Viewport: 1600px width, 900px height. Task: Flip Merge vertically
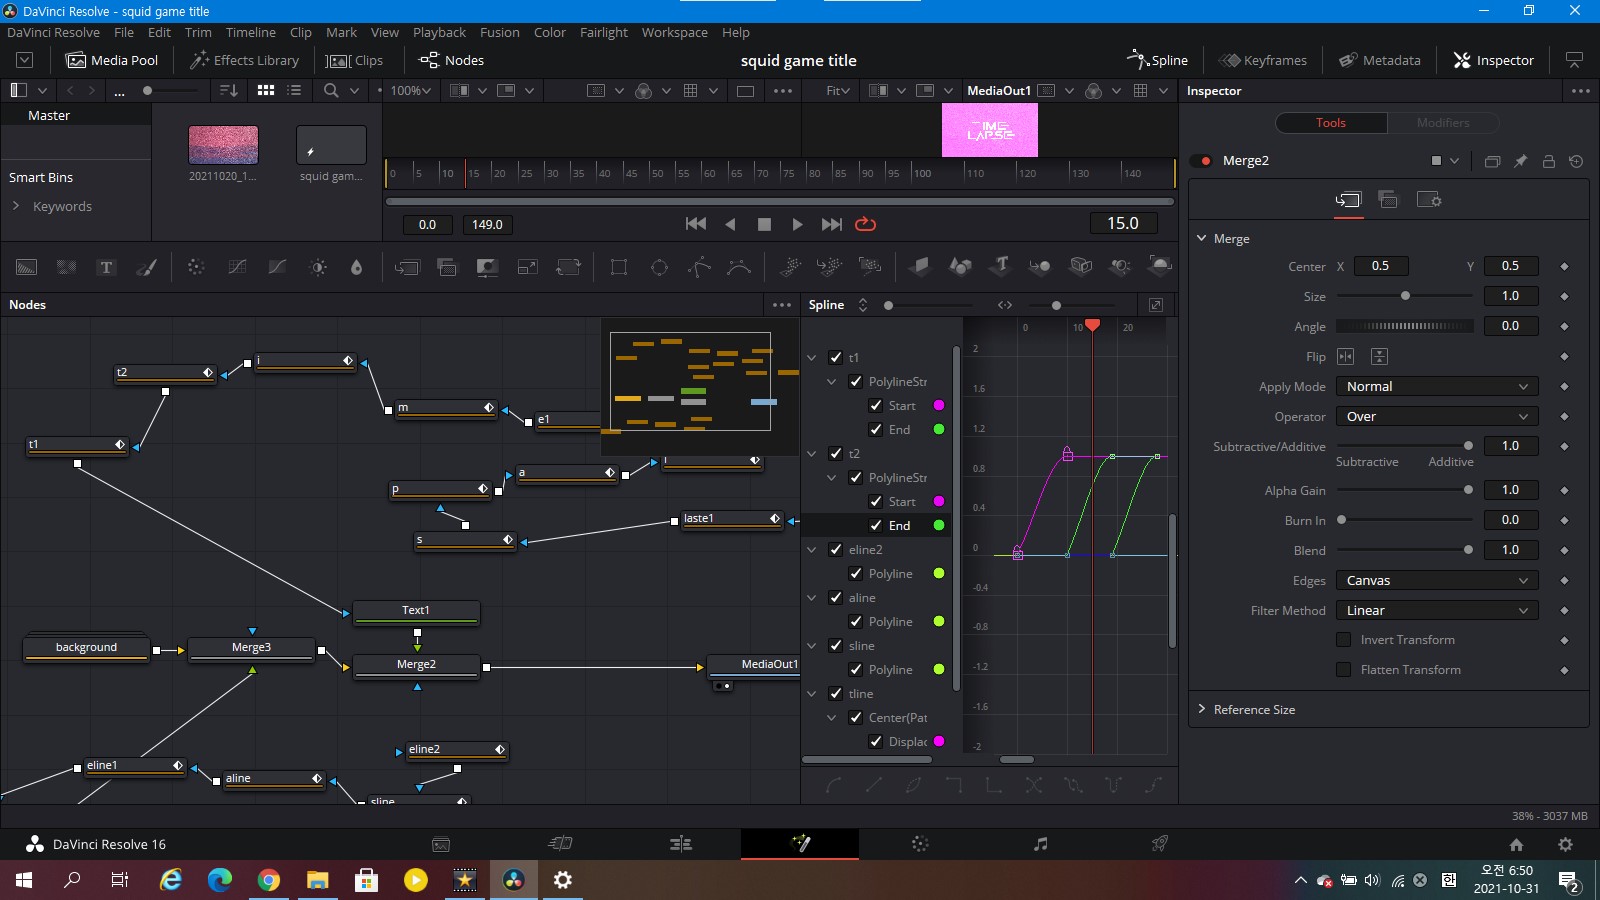(x=1379, y=357)
